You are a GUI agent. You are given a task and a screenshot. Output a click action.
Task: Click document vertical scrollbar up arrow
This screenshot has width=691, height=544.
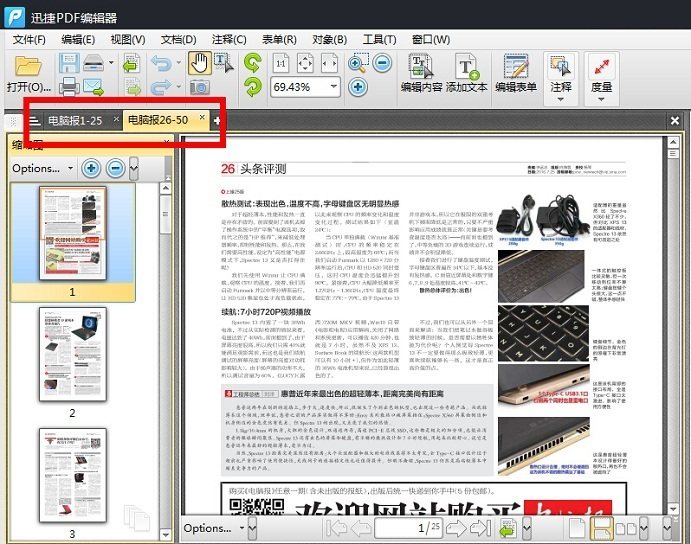coord(672,142)
